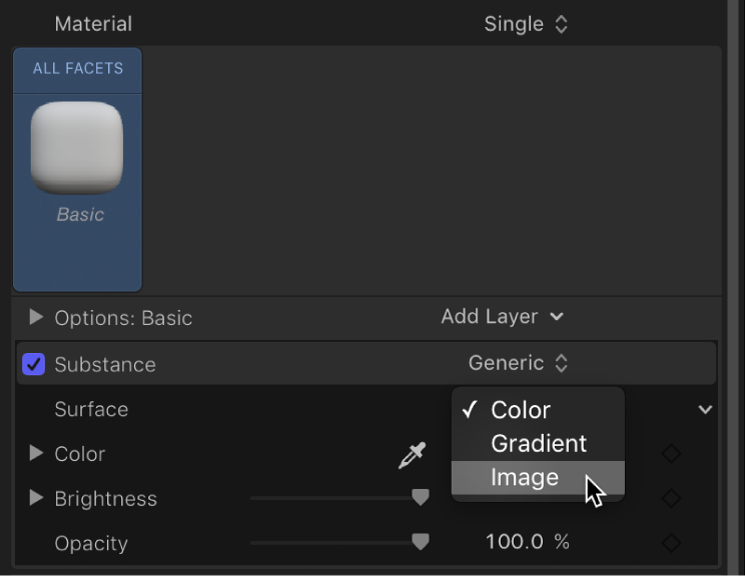The width and height of the screenshot is (745, 577).
Task: Open the Material Single popup menu
Action: (525, 24)
